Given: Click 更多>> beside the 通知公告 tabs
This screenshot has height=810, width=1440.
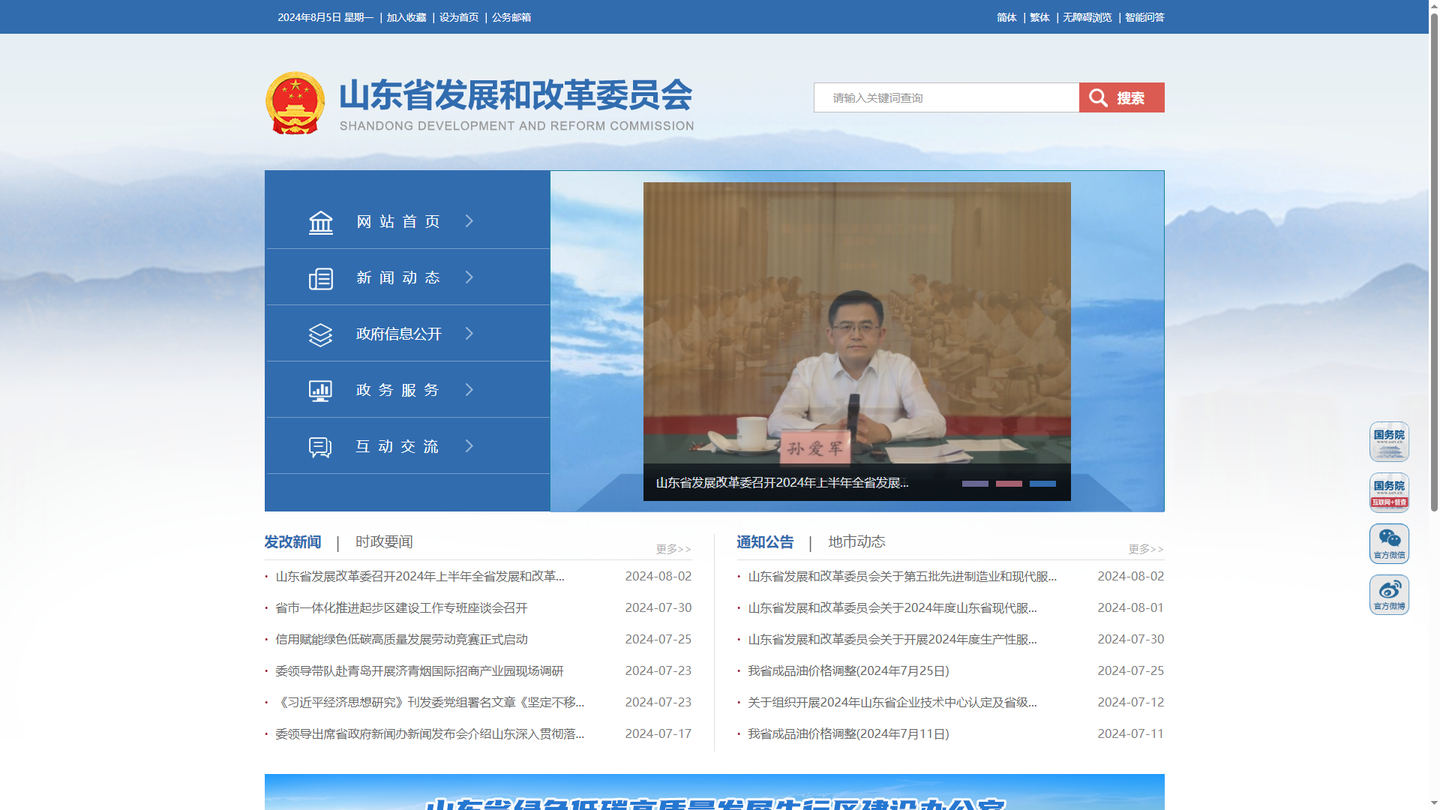Looking at the screenshot, I should tap(1146, 549).
